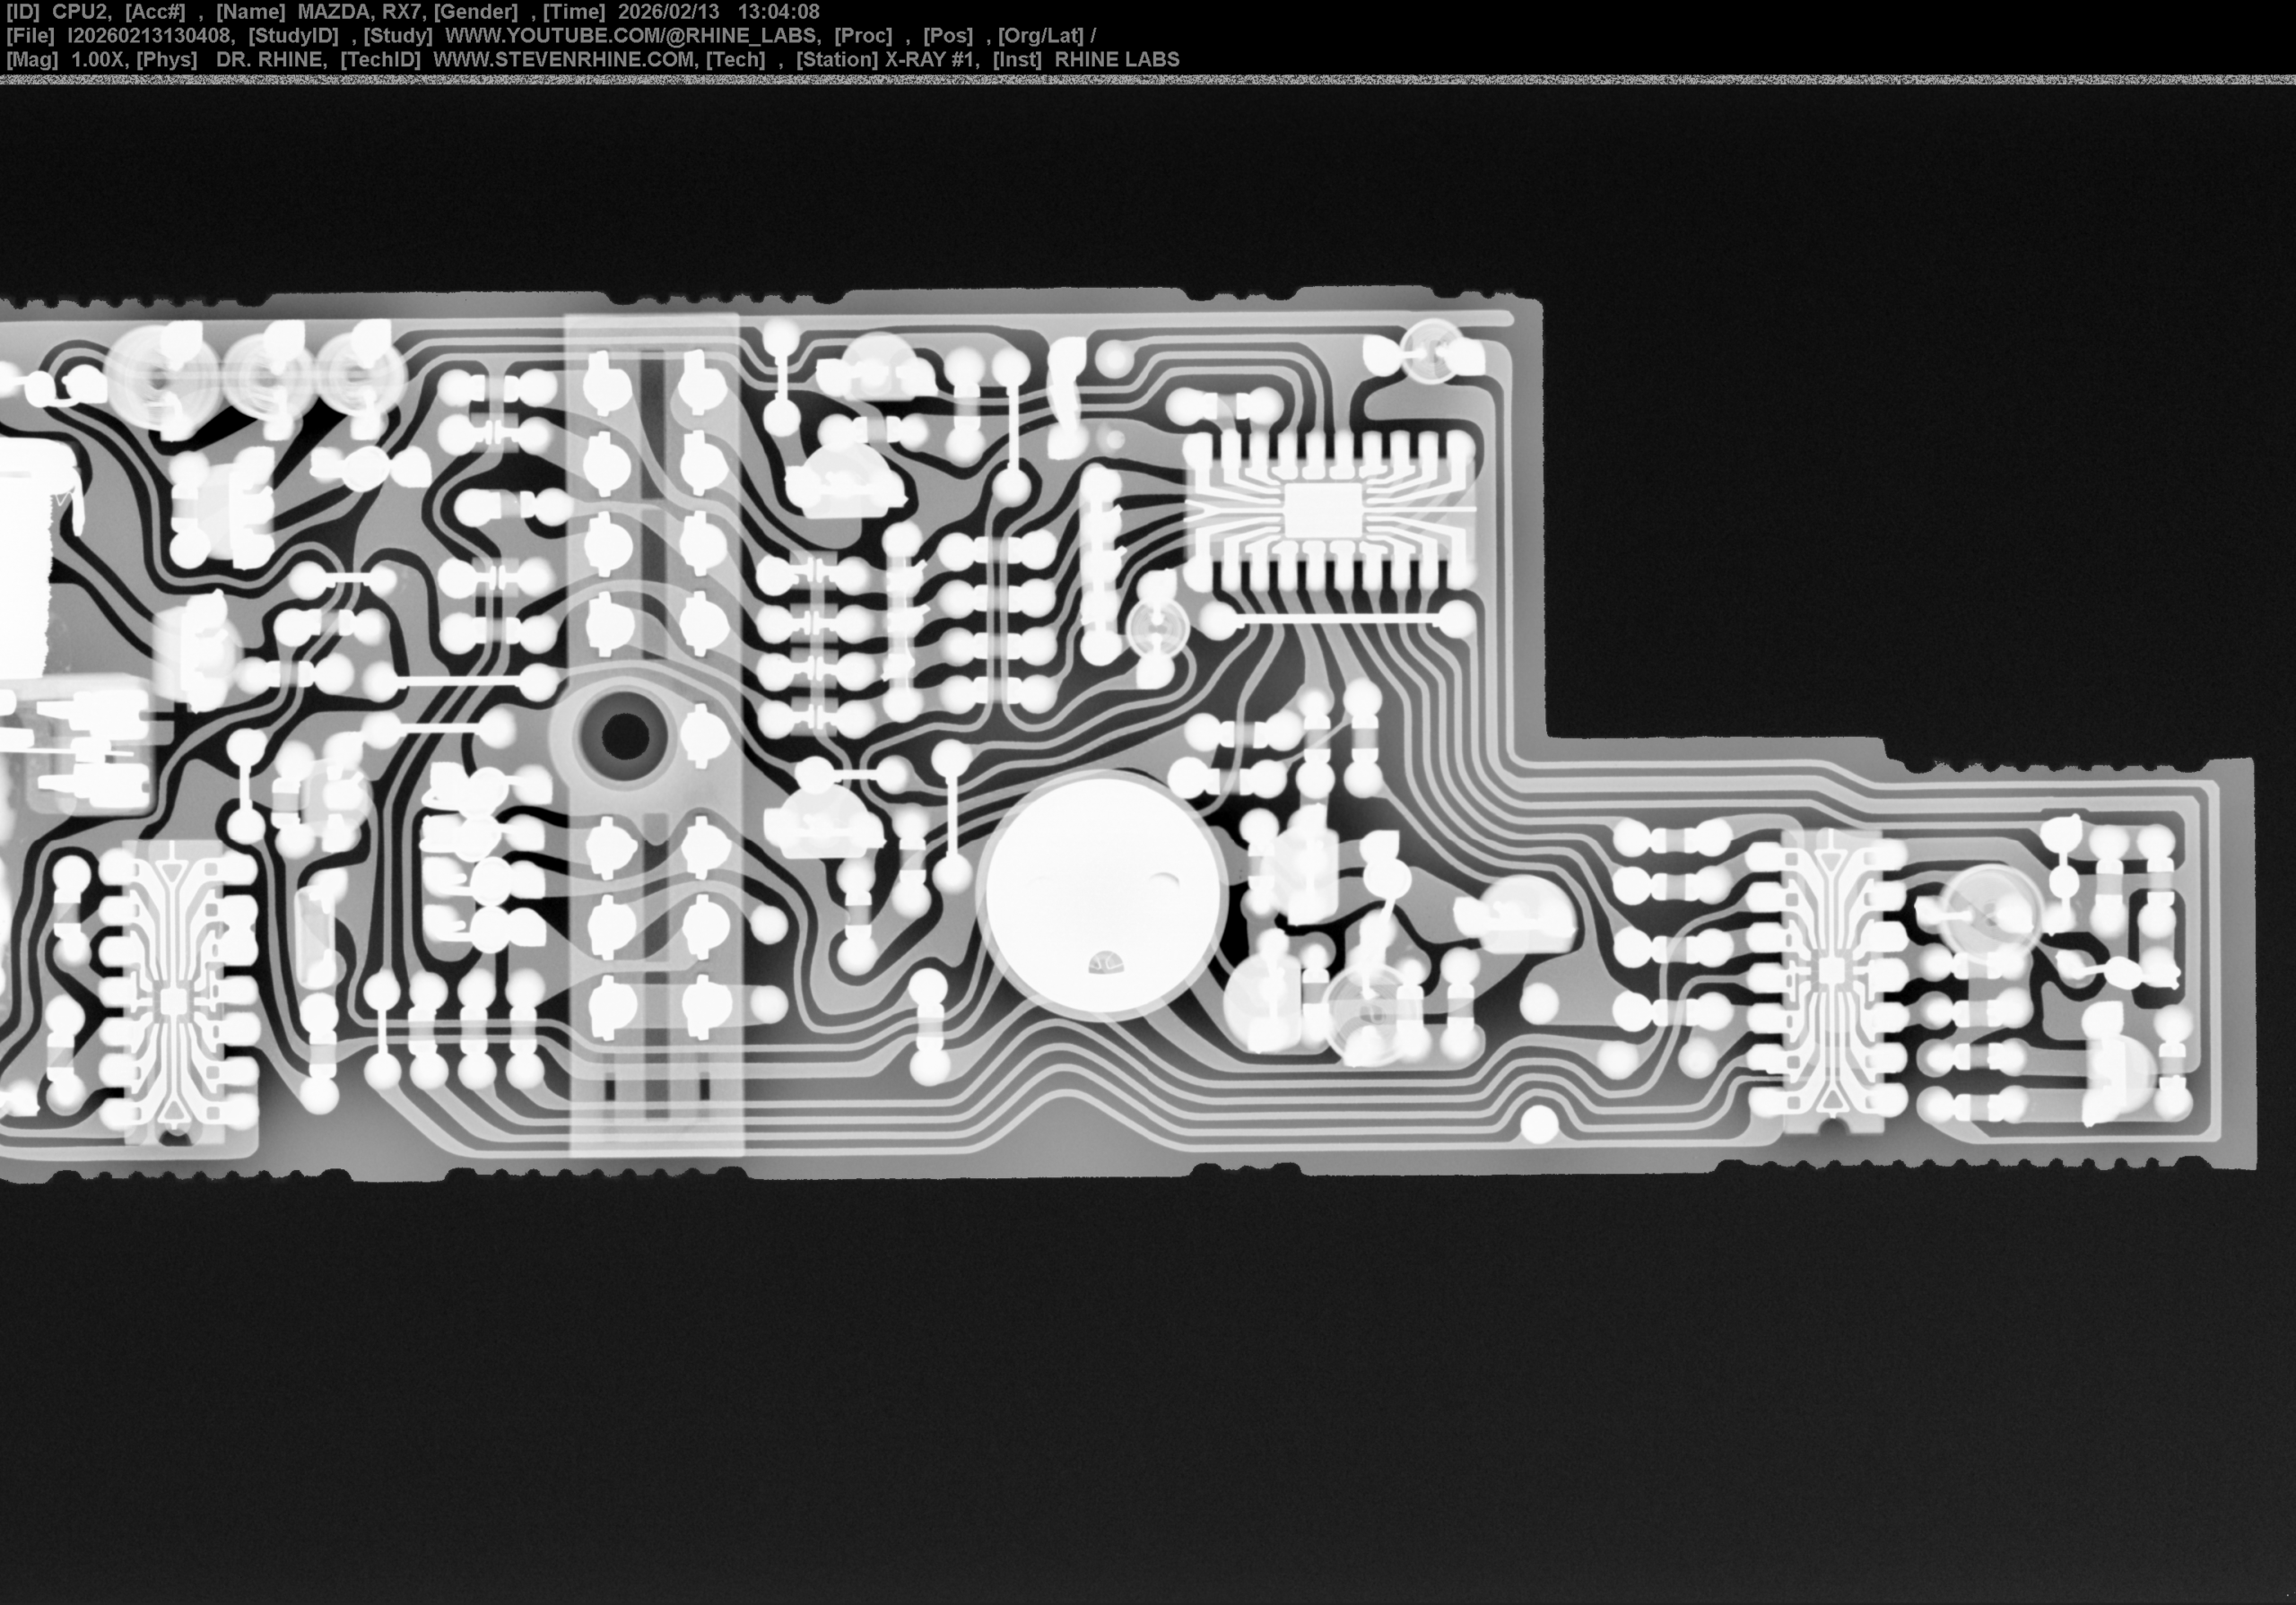Image resolution: width=2296 pixels, height=1605 pixels.
Task: Click the dark mounting hole in connector strip
Action: coord(626,735)
